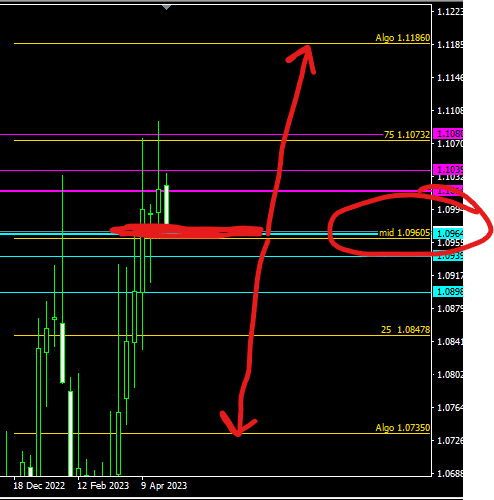This screenshot has height=500, width=494.
Task: Select the "75 1.10732" level label
Action: [407, 135]
